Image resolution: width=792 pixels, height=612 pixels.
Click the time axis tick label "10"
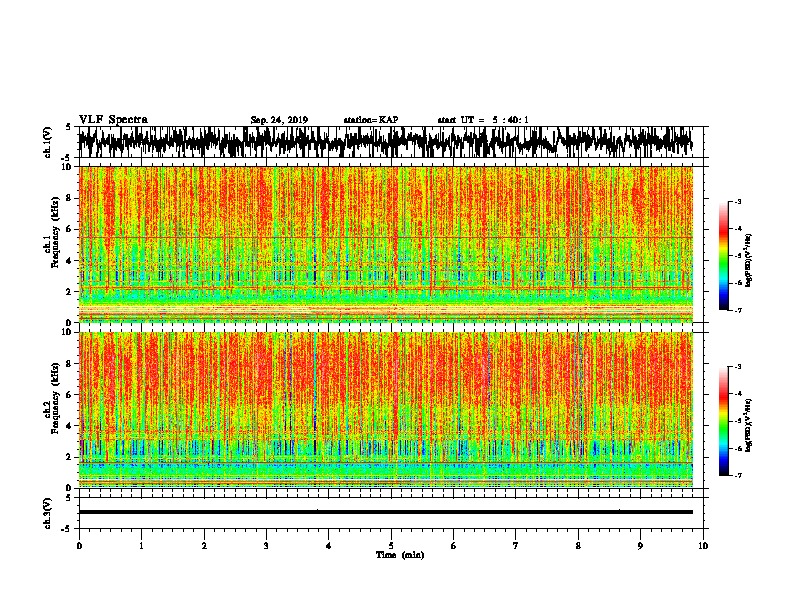point(703,546)
